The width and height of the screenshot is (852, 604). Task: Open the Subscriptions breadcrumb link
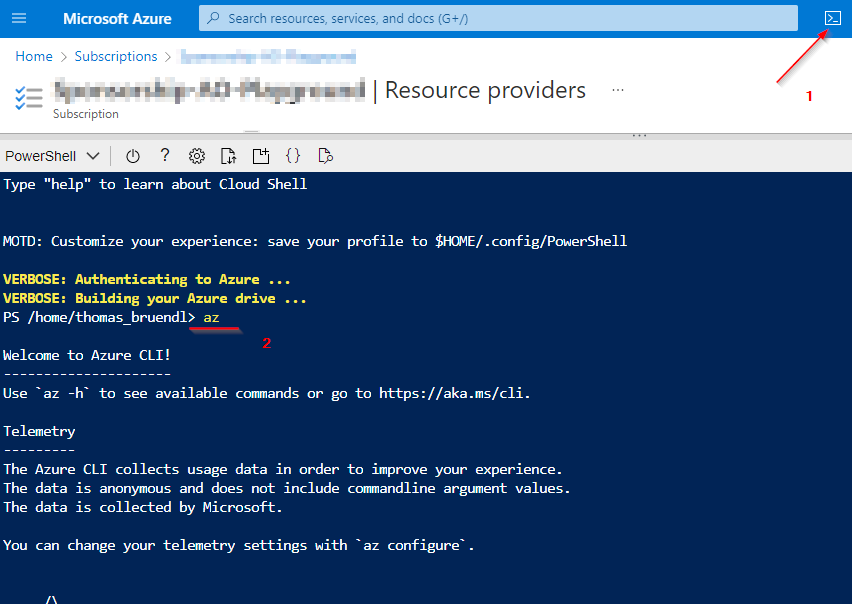click(x=116, y=56)
